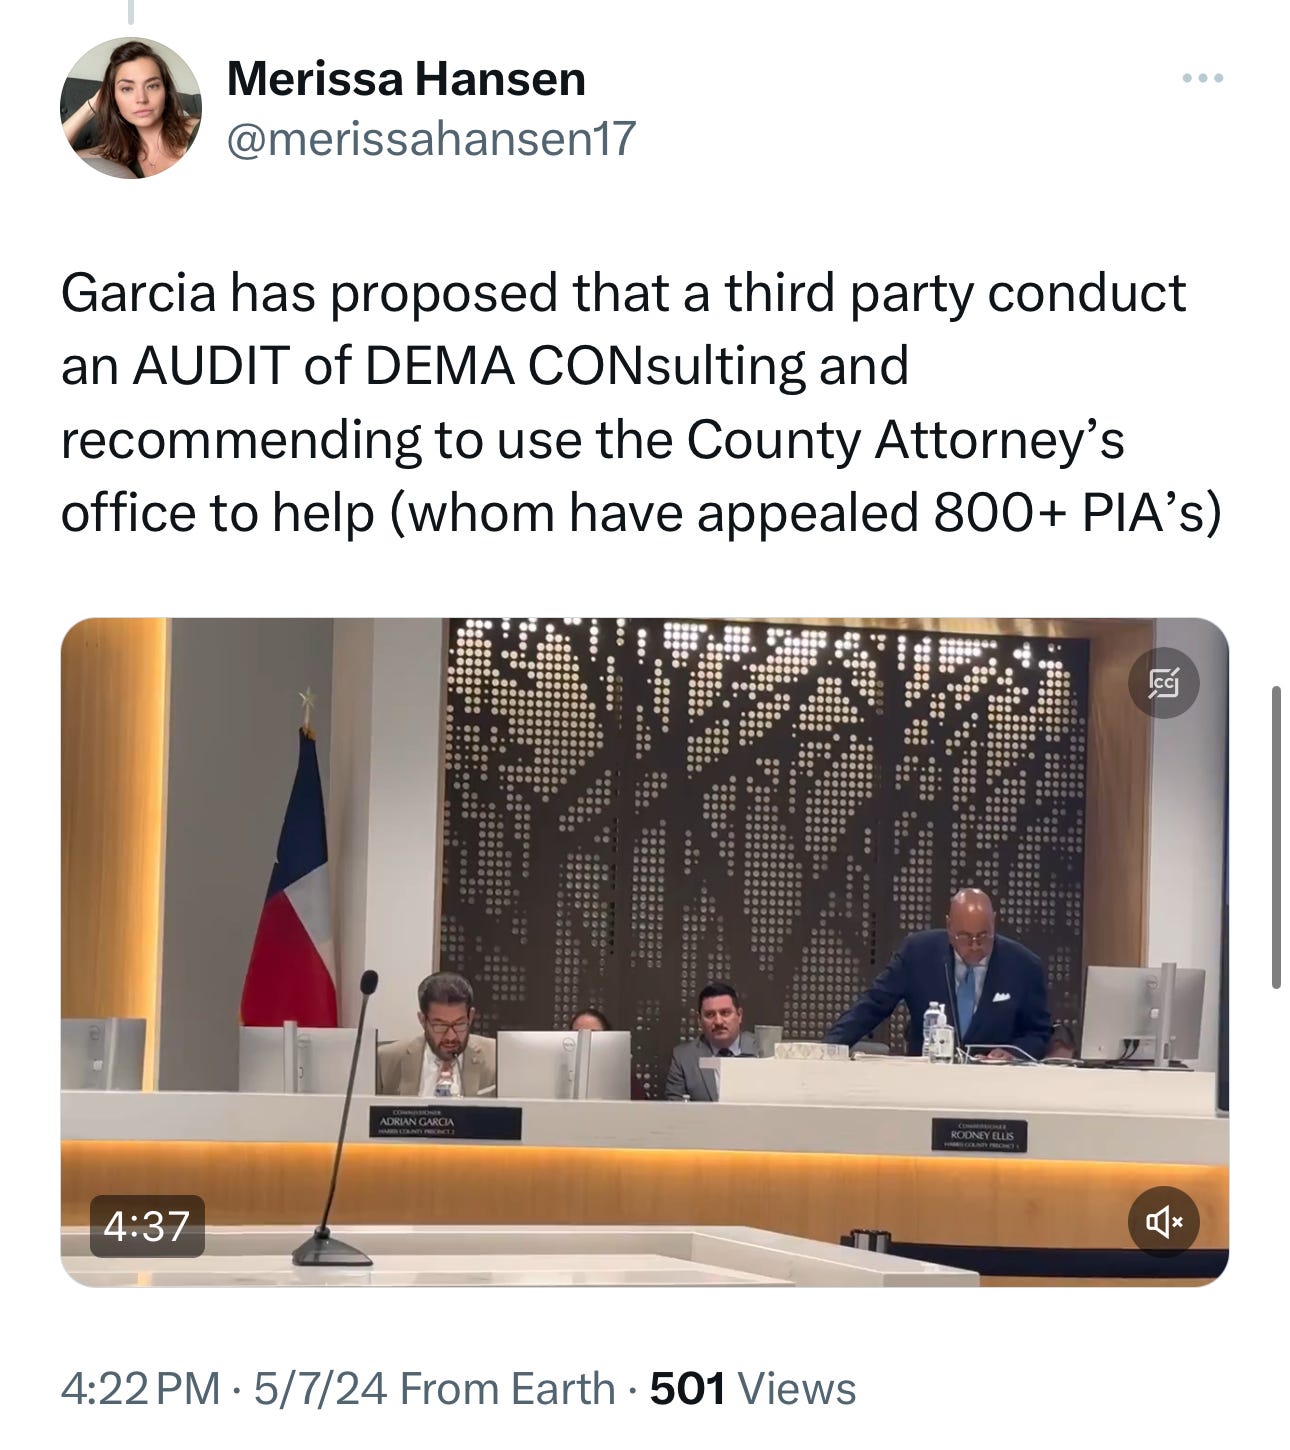Screen dimensions: 1290x1450
Task: Click the 501 Views counter
Action: [753, 1389]
